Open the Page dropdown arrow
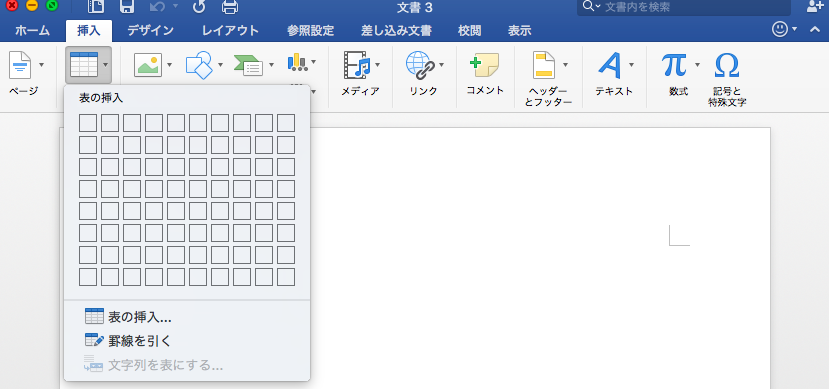 pyautogui.click(x=41, y=66)
